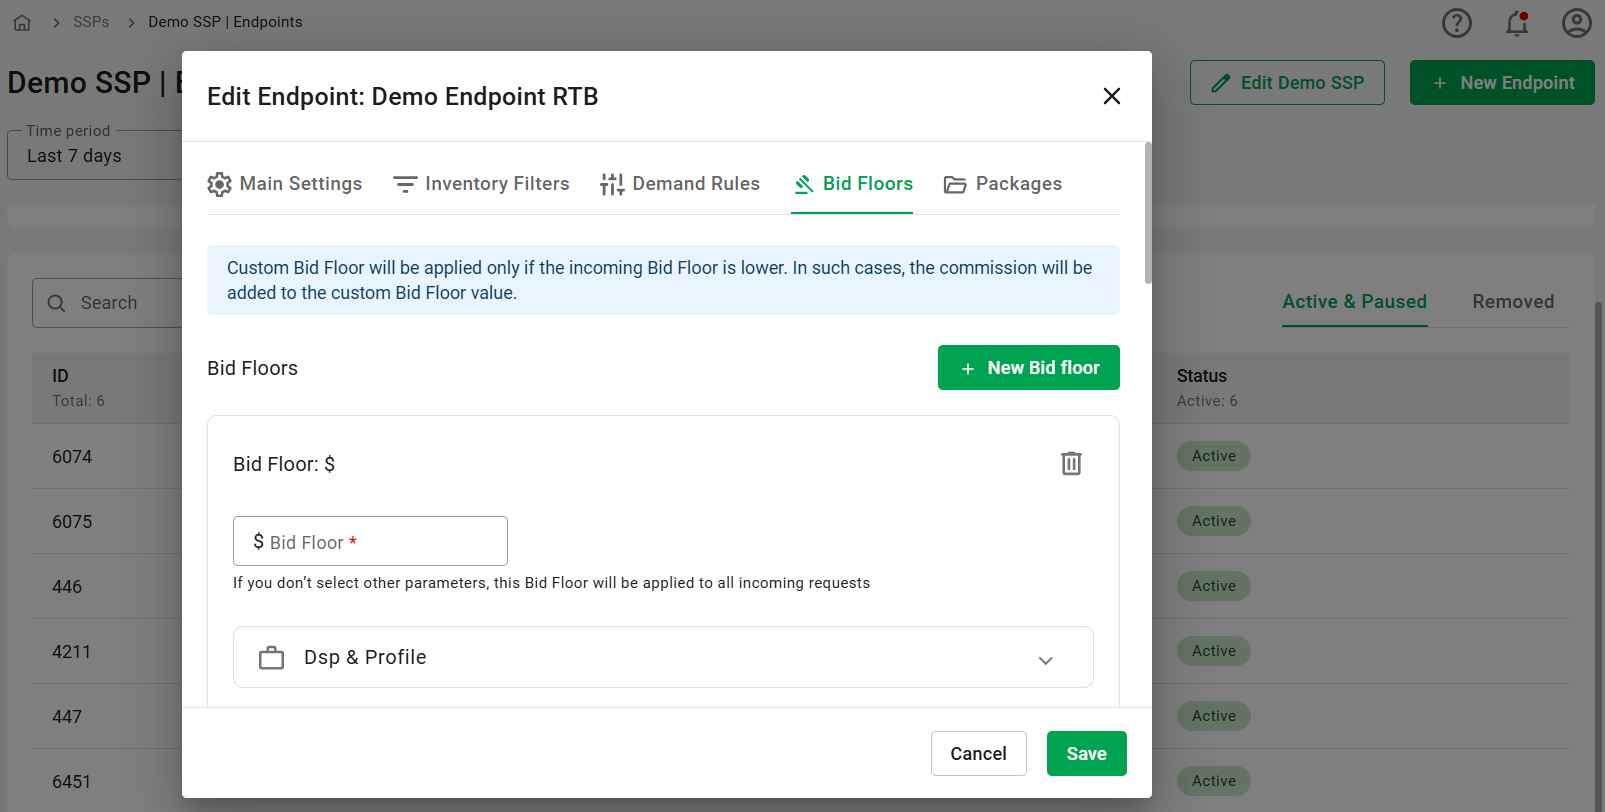This screenshot has width=1605, height=812.
Task: Open the help question mark icon
Action: tap(1456, 23)
